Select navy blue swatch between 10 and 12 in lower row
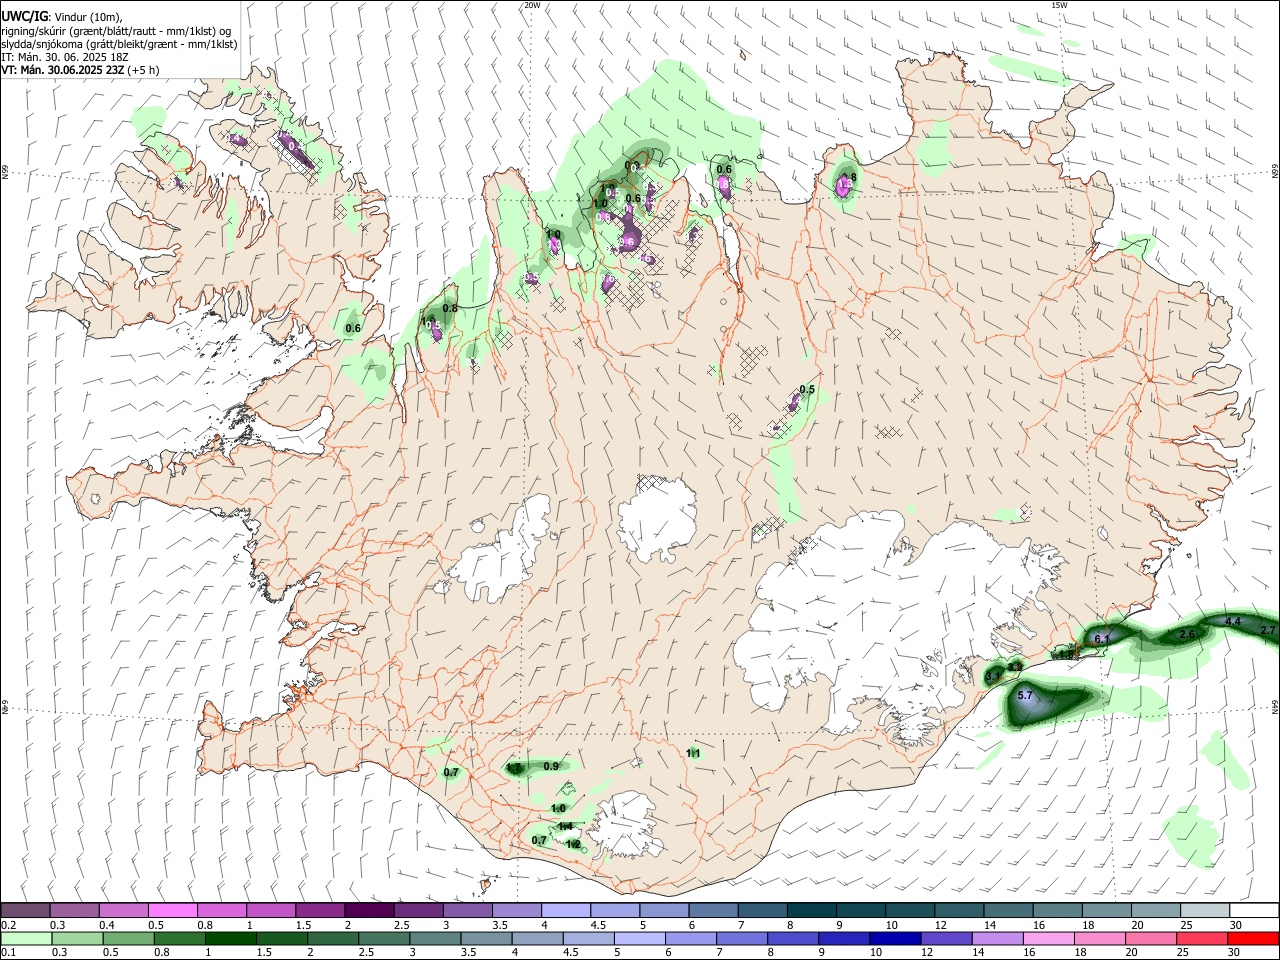The height and width of the screenshot is (960, 1280). (893, 938)
